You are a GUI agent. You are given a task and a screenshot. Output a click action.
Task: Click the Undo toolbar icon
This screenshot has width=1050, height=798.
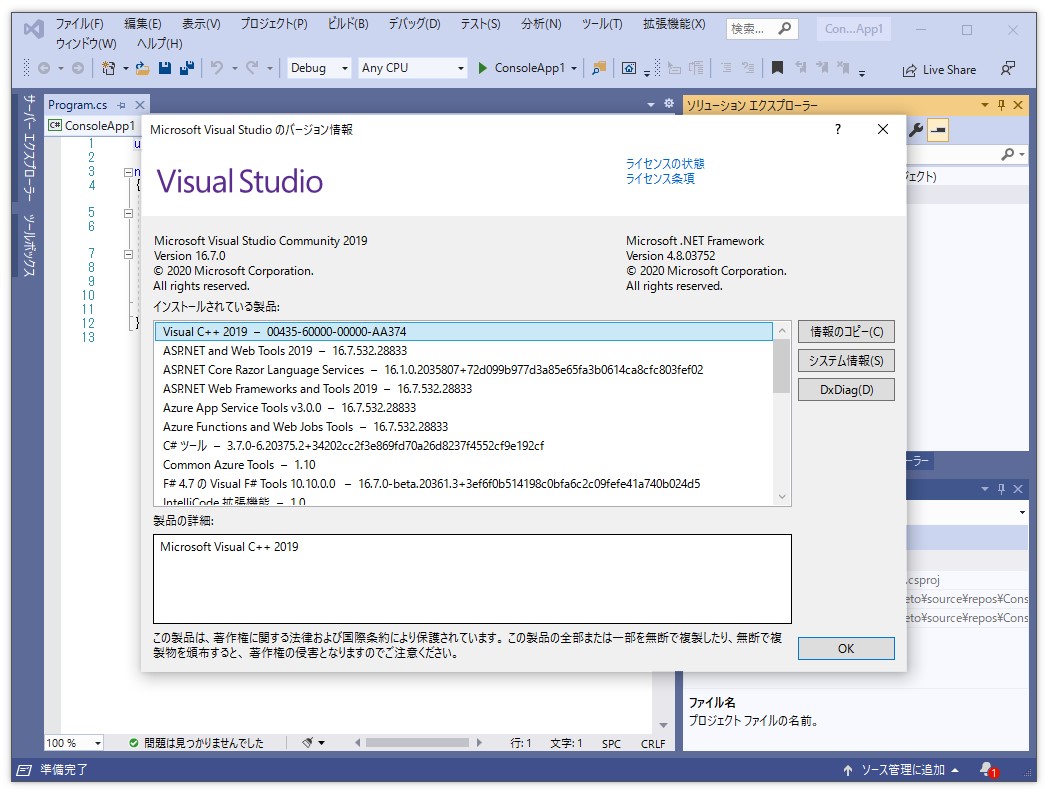click(x=219, y=68)
